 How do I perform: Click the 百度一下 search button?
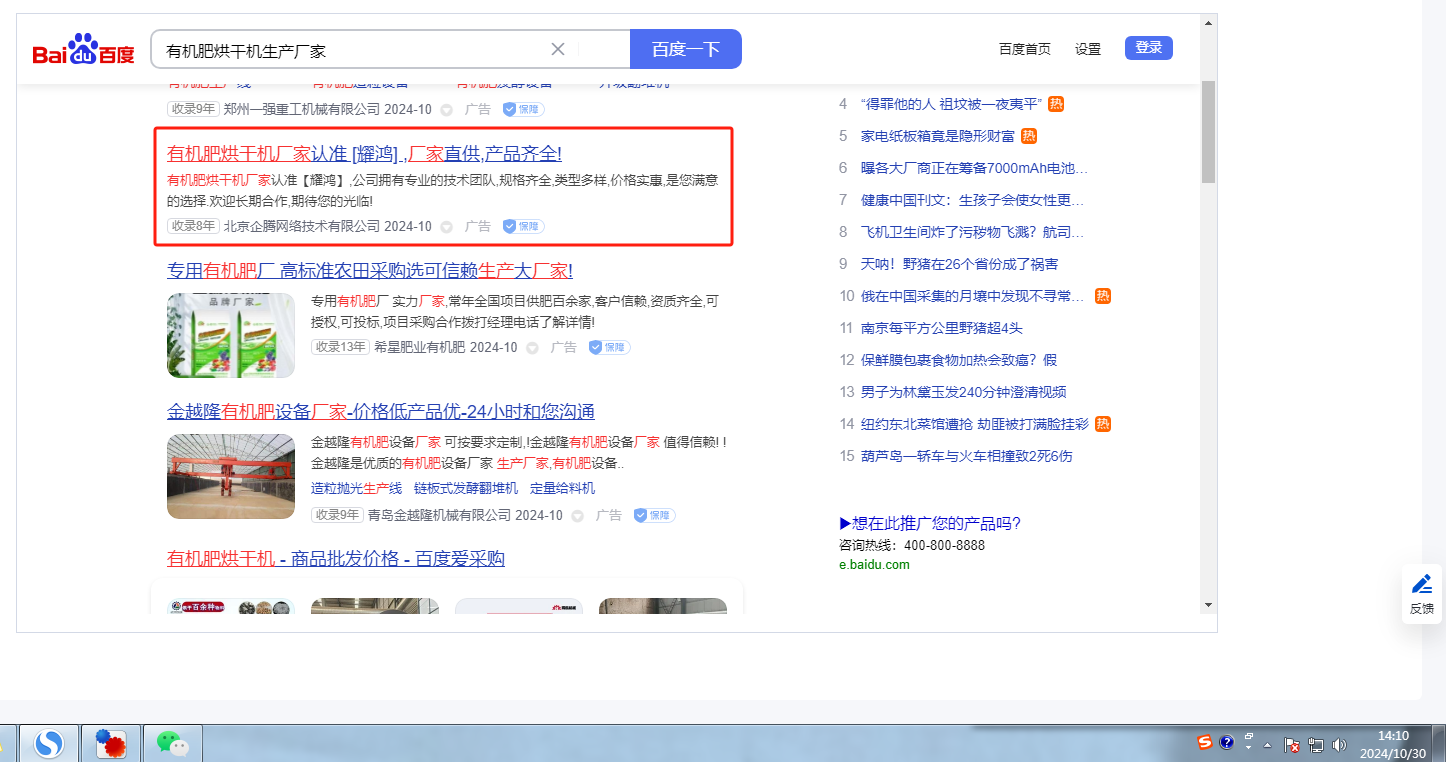coord(685,49)
